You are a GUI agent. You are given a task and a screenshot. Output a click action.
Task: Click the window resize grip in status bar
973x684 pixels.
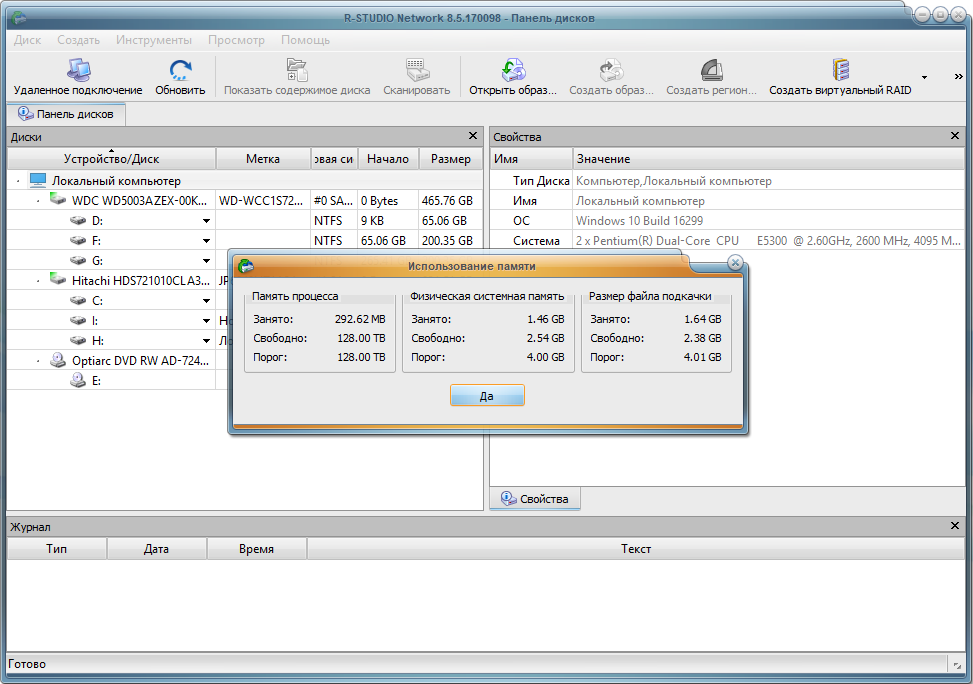coord(957,665)
